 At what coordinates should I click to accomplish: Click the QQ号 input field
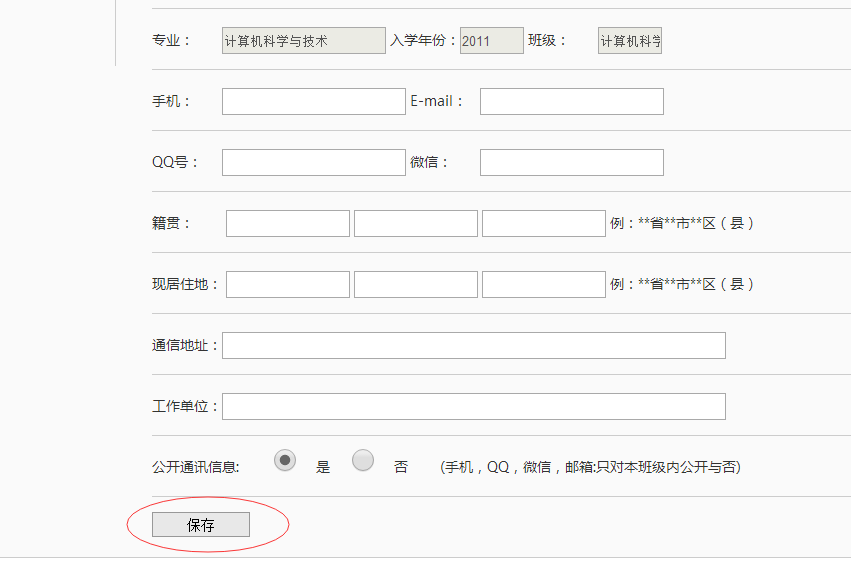(x=313, y=163)
